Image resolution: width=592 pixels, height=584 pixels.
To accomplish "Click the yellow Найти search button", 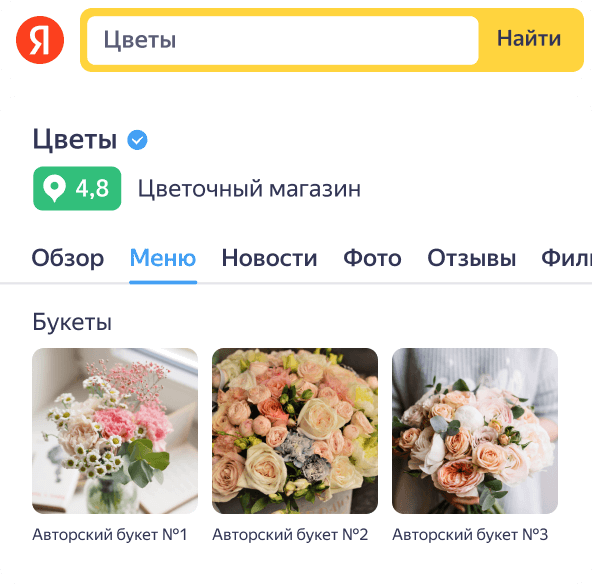I will 529,39.
